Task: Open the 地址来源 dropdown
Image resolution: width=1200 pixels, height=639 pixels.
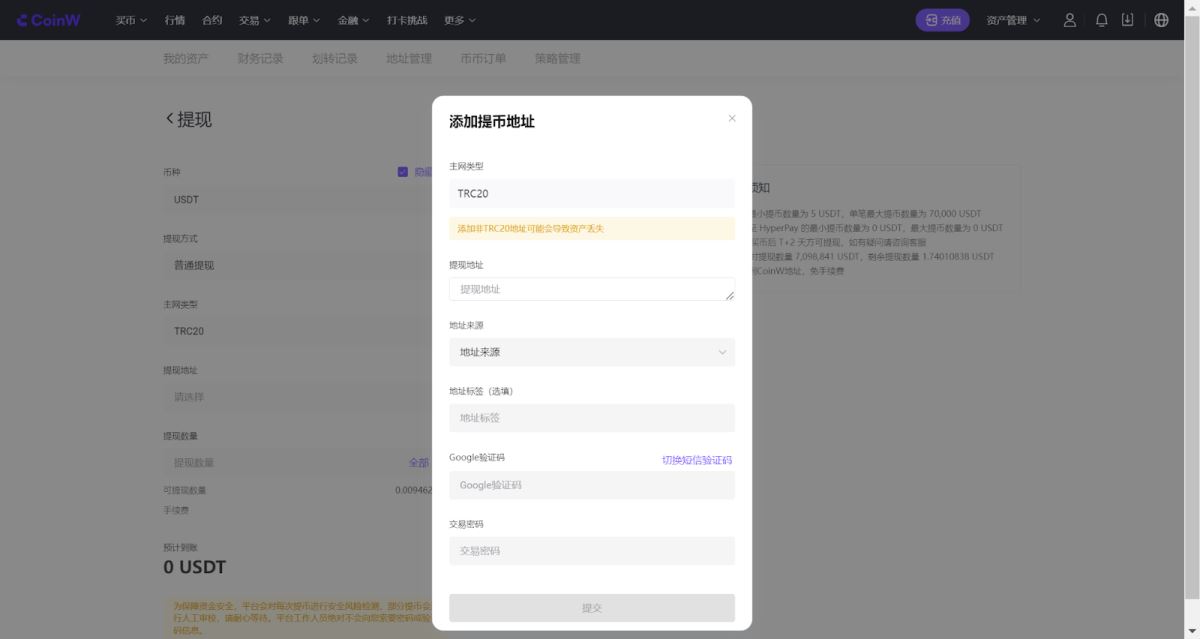Action: point(591,352)
